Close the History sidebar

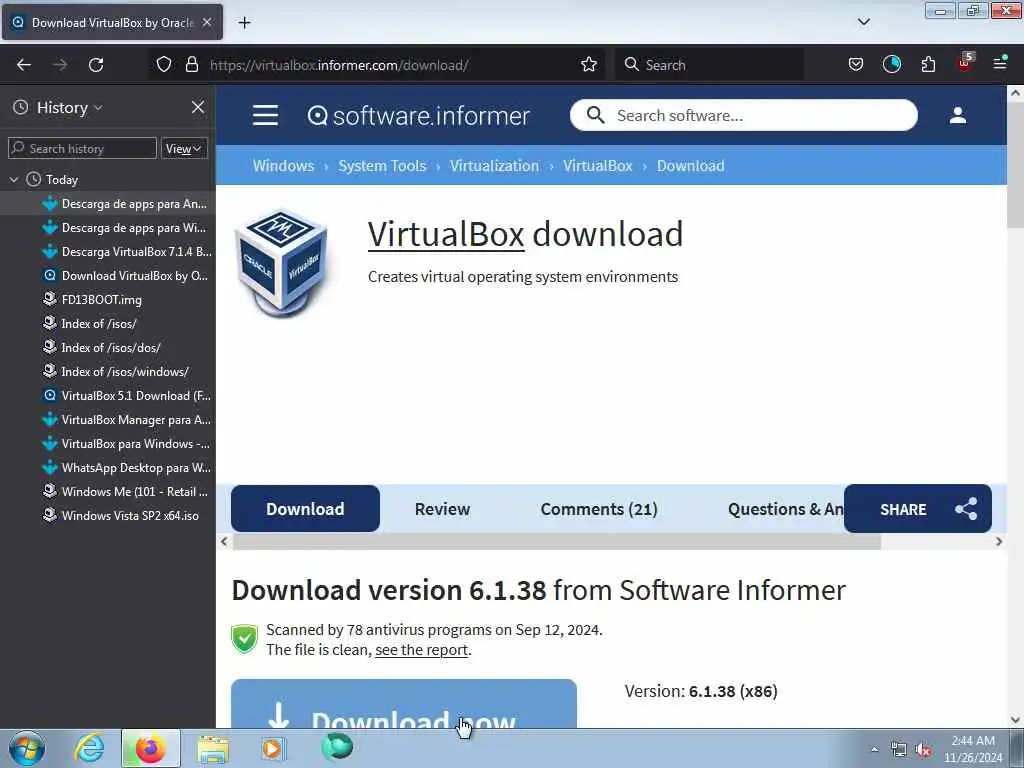click(x=198, y=107)
